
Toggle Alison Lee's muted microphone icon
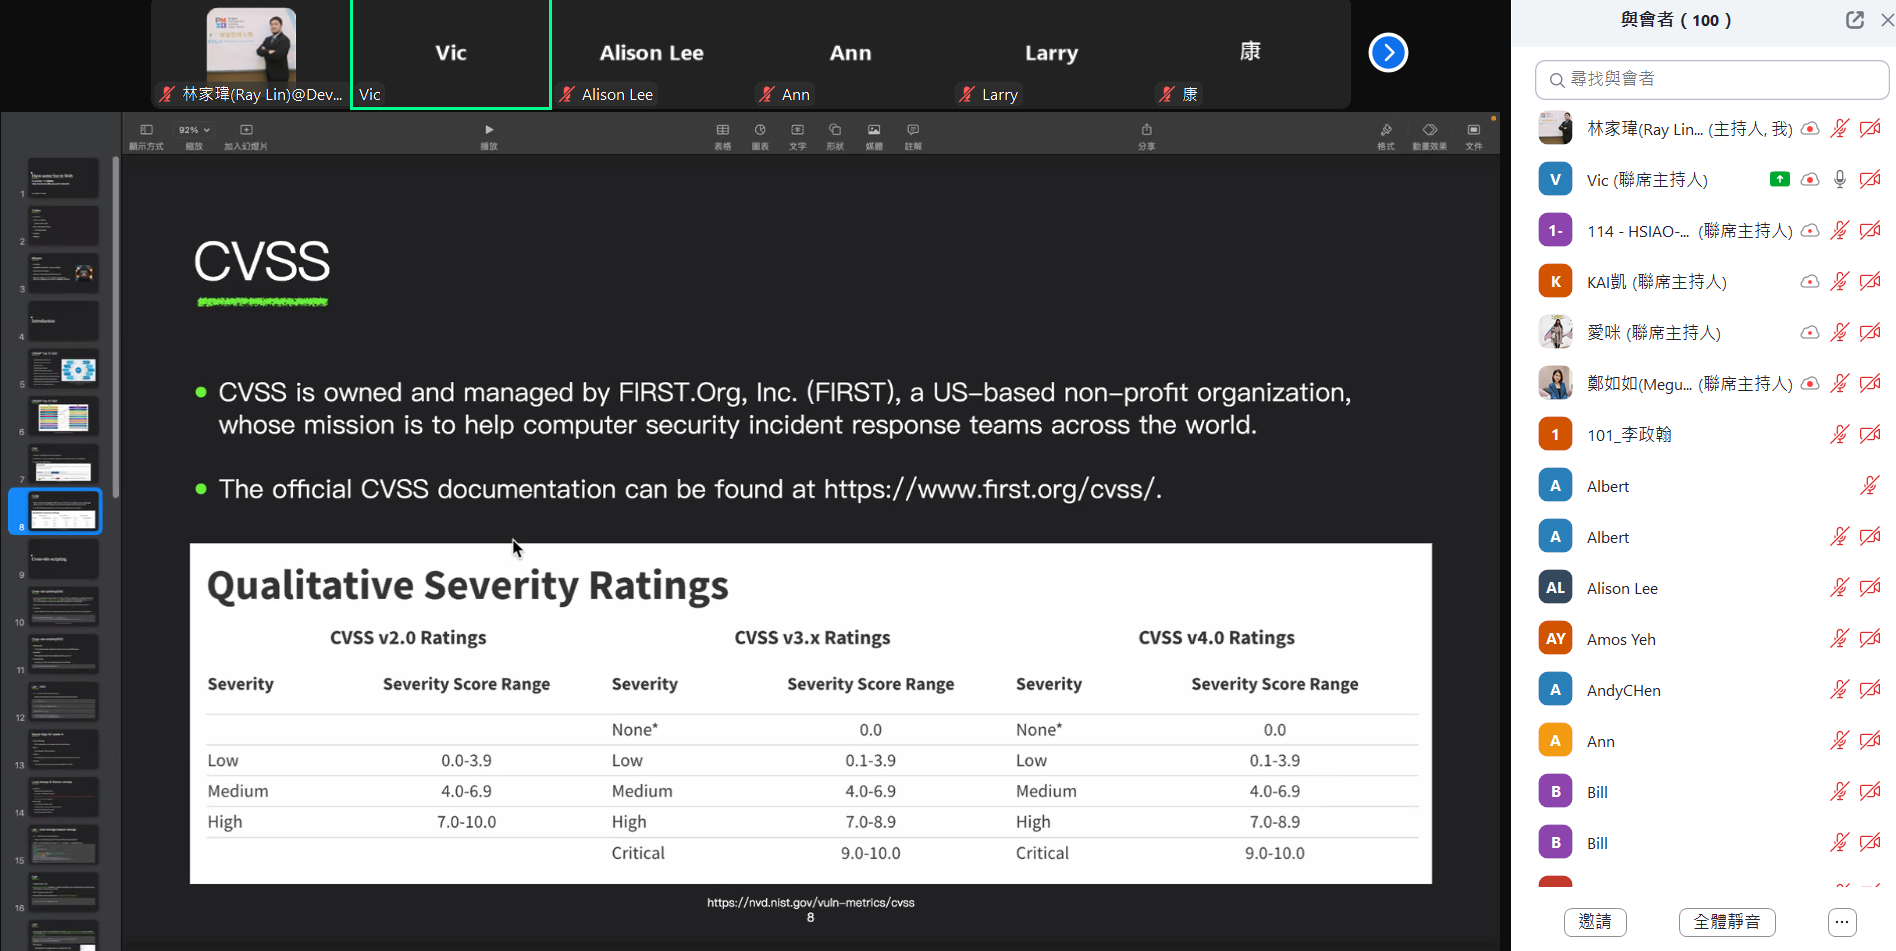coord(1839,588)
